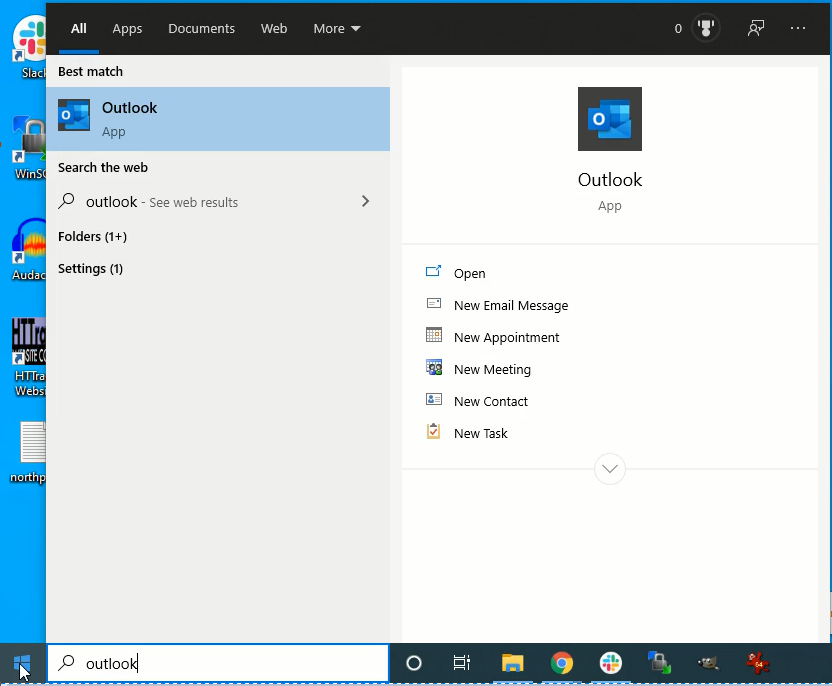Expand more Outlook actions with chevron
The height and width of the screenshot is (686, 832).
point(609,468)
